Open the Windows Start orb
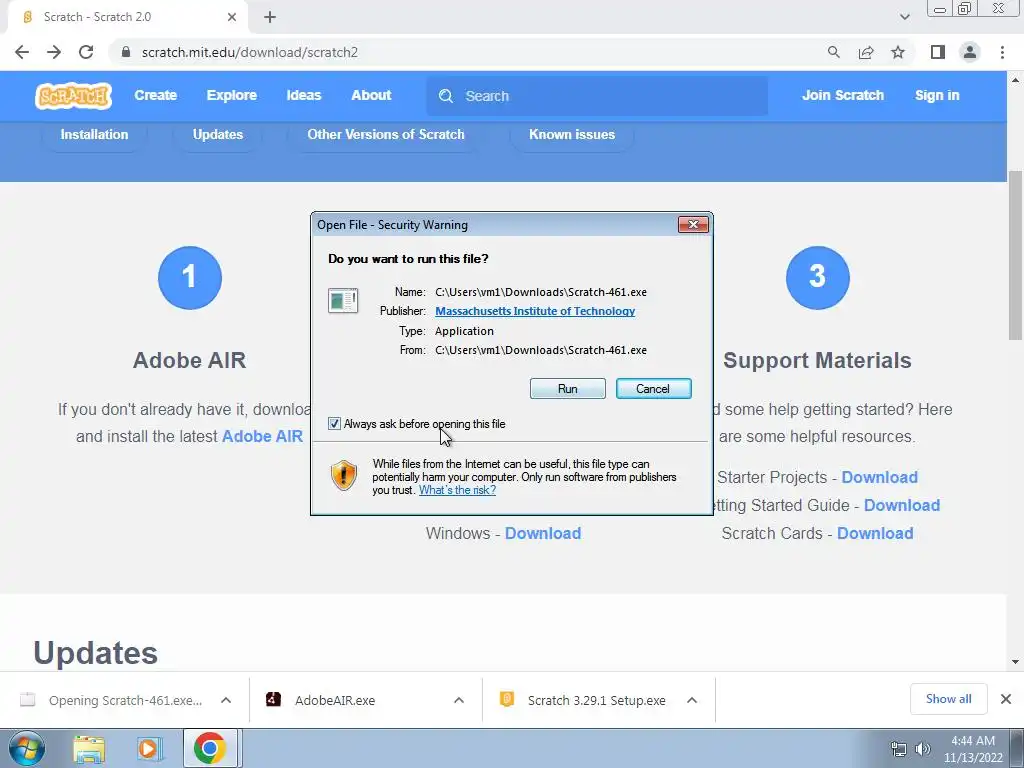Screen dimensions: 1024x768 pyautogui.click(x=27, y=748)
